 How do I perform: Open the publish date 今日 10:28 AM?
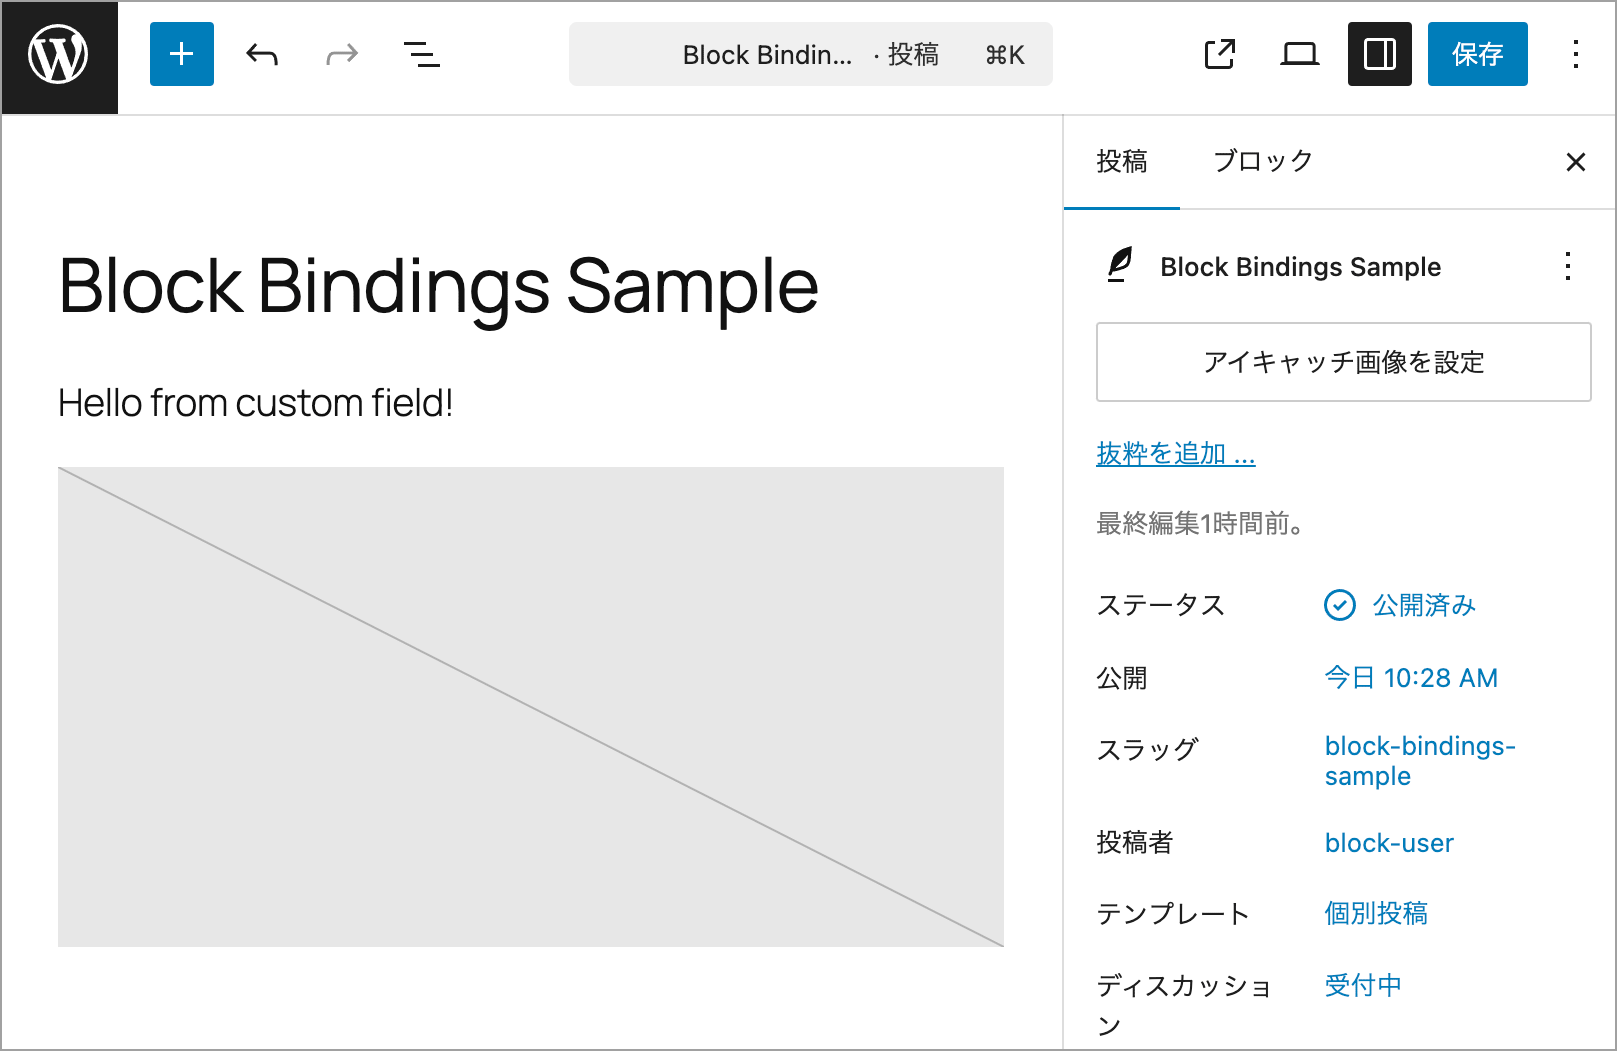click(1411, 678)
